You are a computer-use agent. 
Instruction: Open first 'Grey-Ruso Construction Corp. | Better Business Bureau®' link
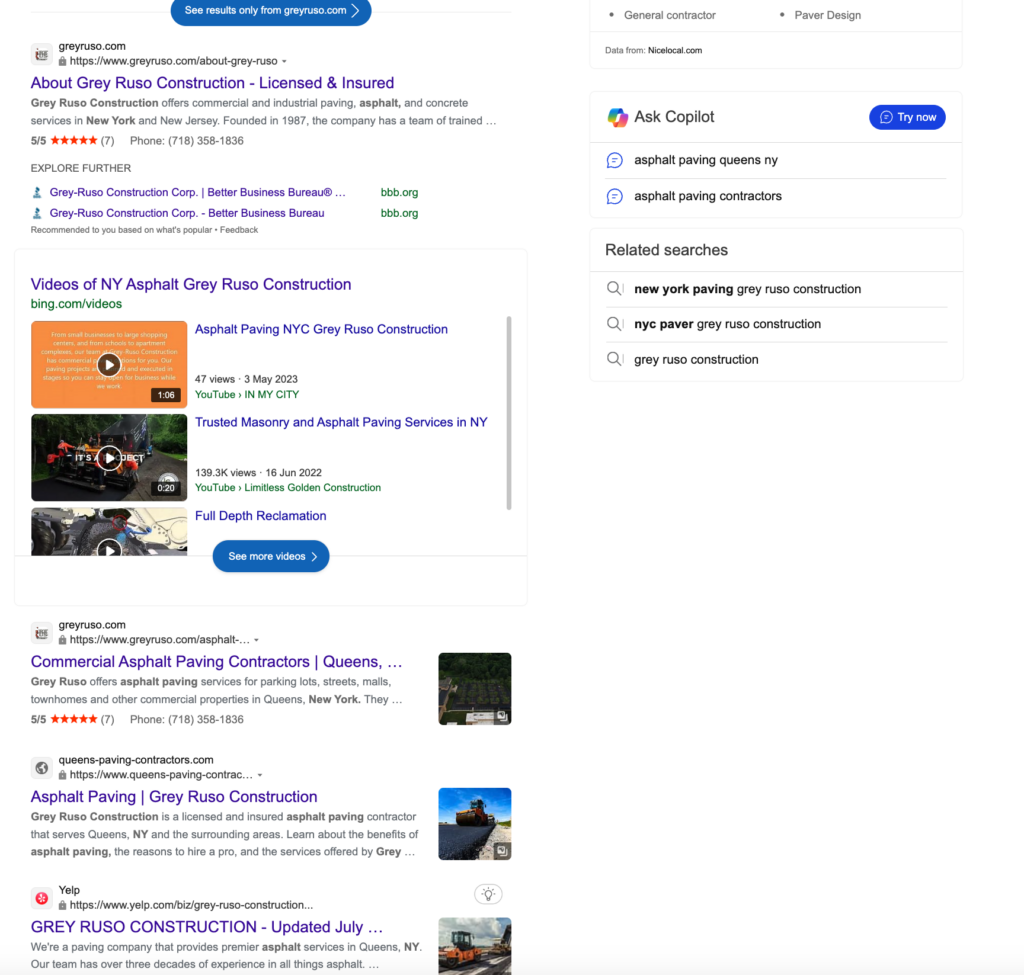[197, 193]
